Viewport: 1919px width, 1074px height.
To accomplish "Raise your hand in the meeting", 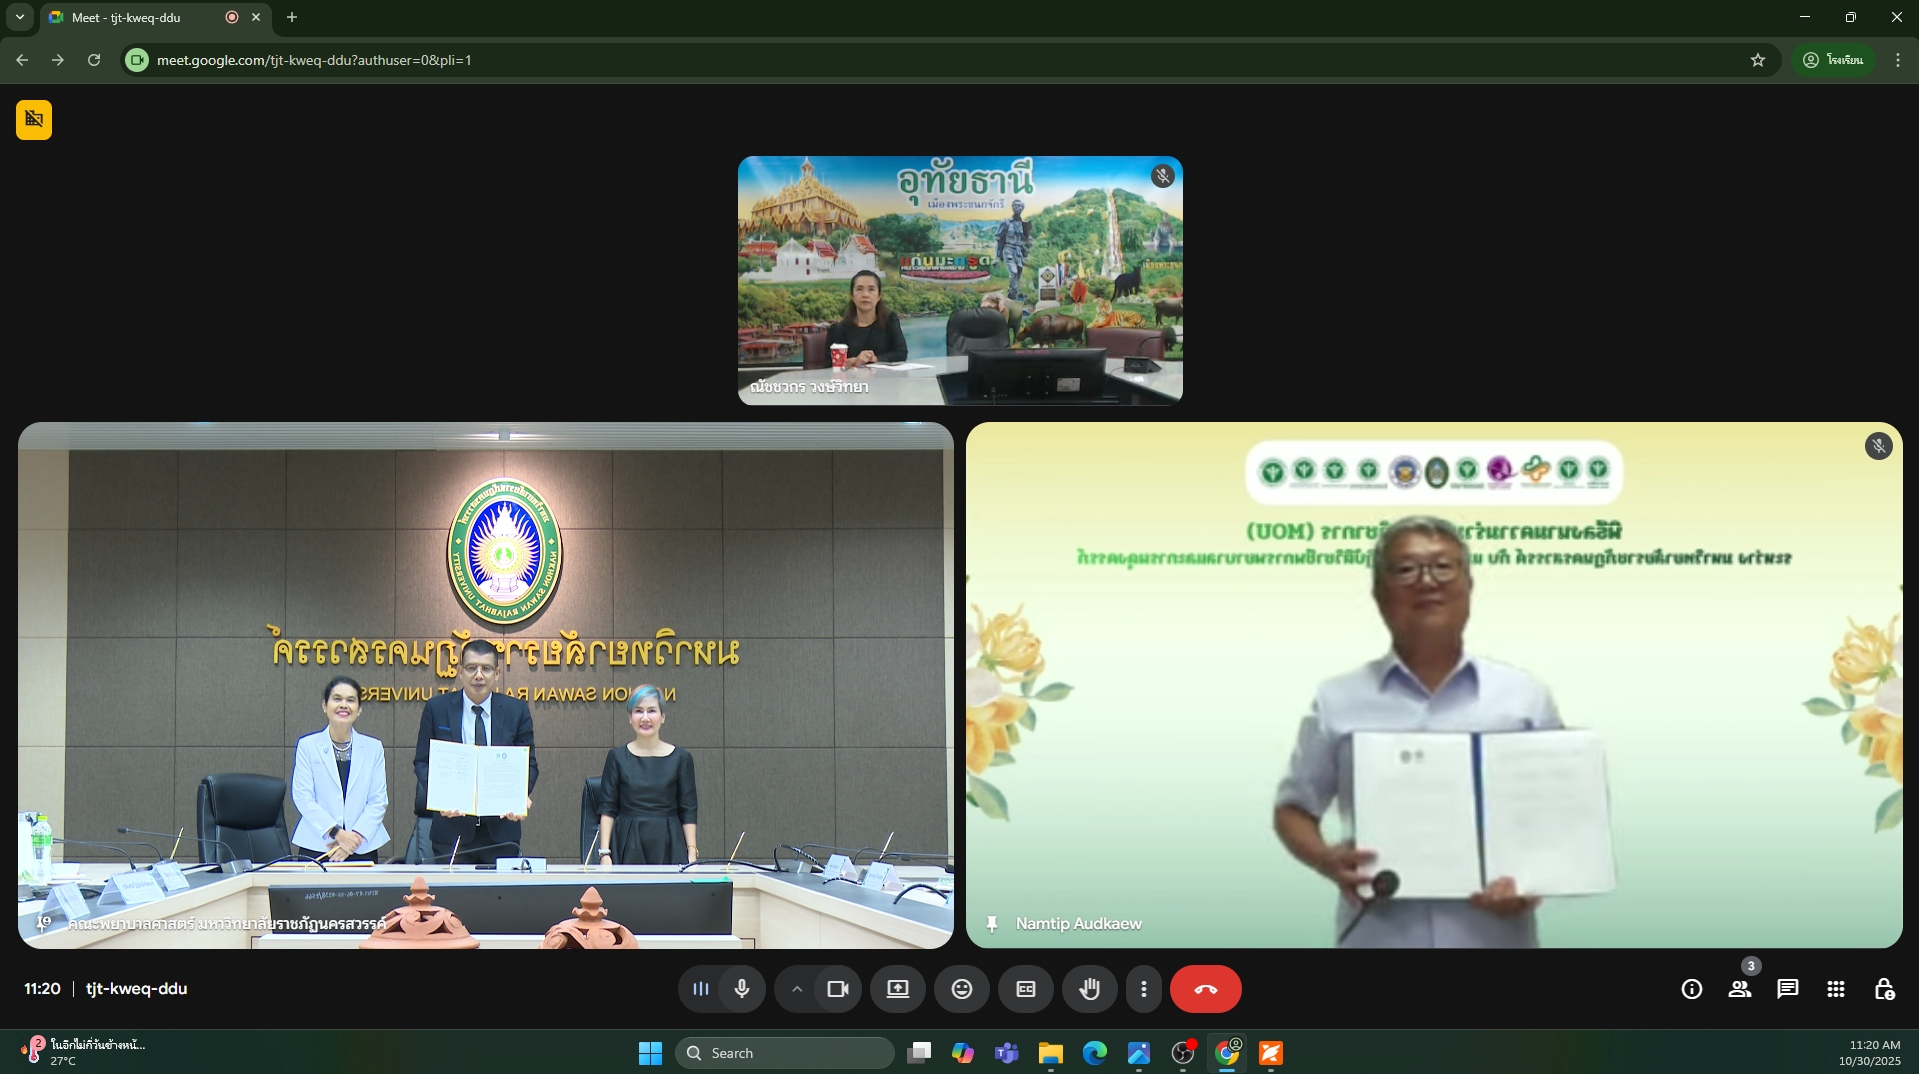I will (1089, 989).
